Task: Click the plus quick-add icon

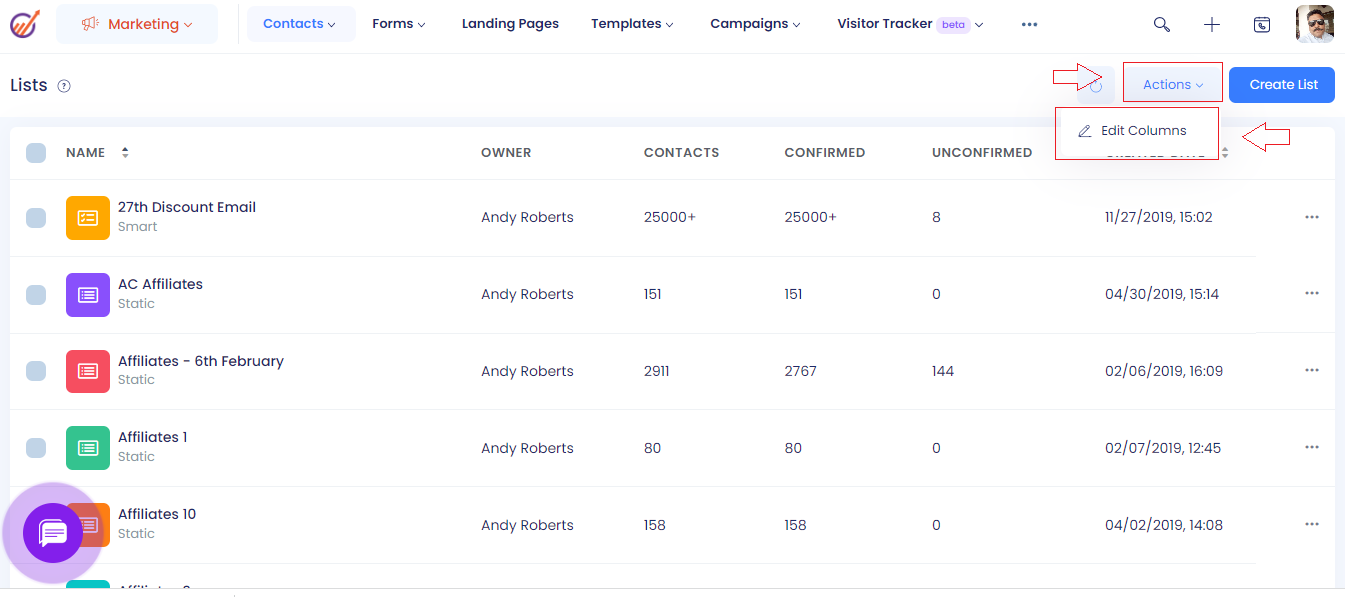Action: pos(1212,24)
